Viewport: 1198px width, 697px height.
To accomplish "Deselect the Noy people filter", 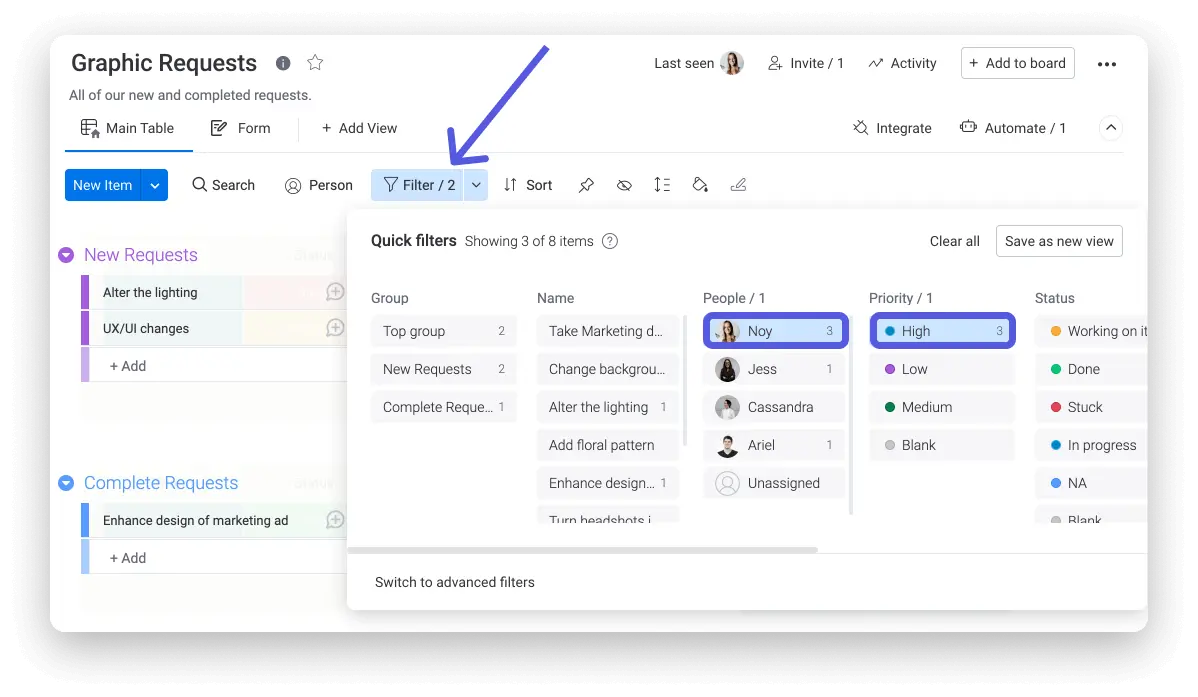I will point(774,330).
